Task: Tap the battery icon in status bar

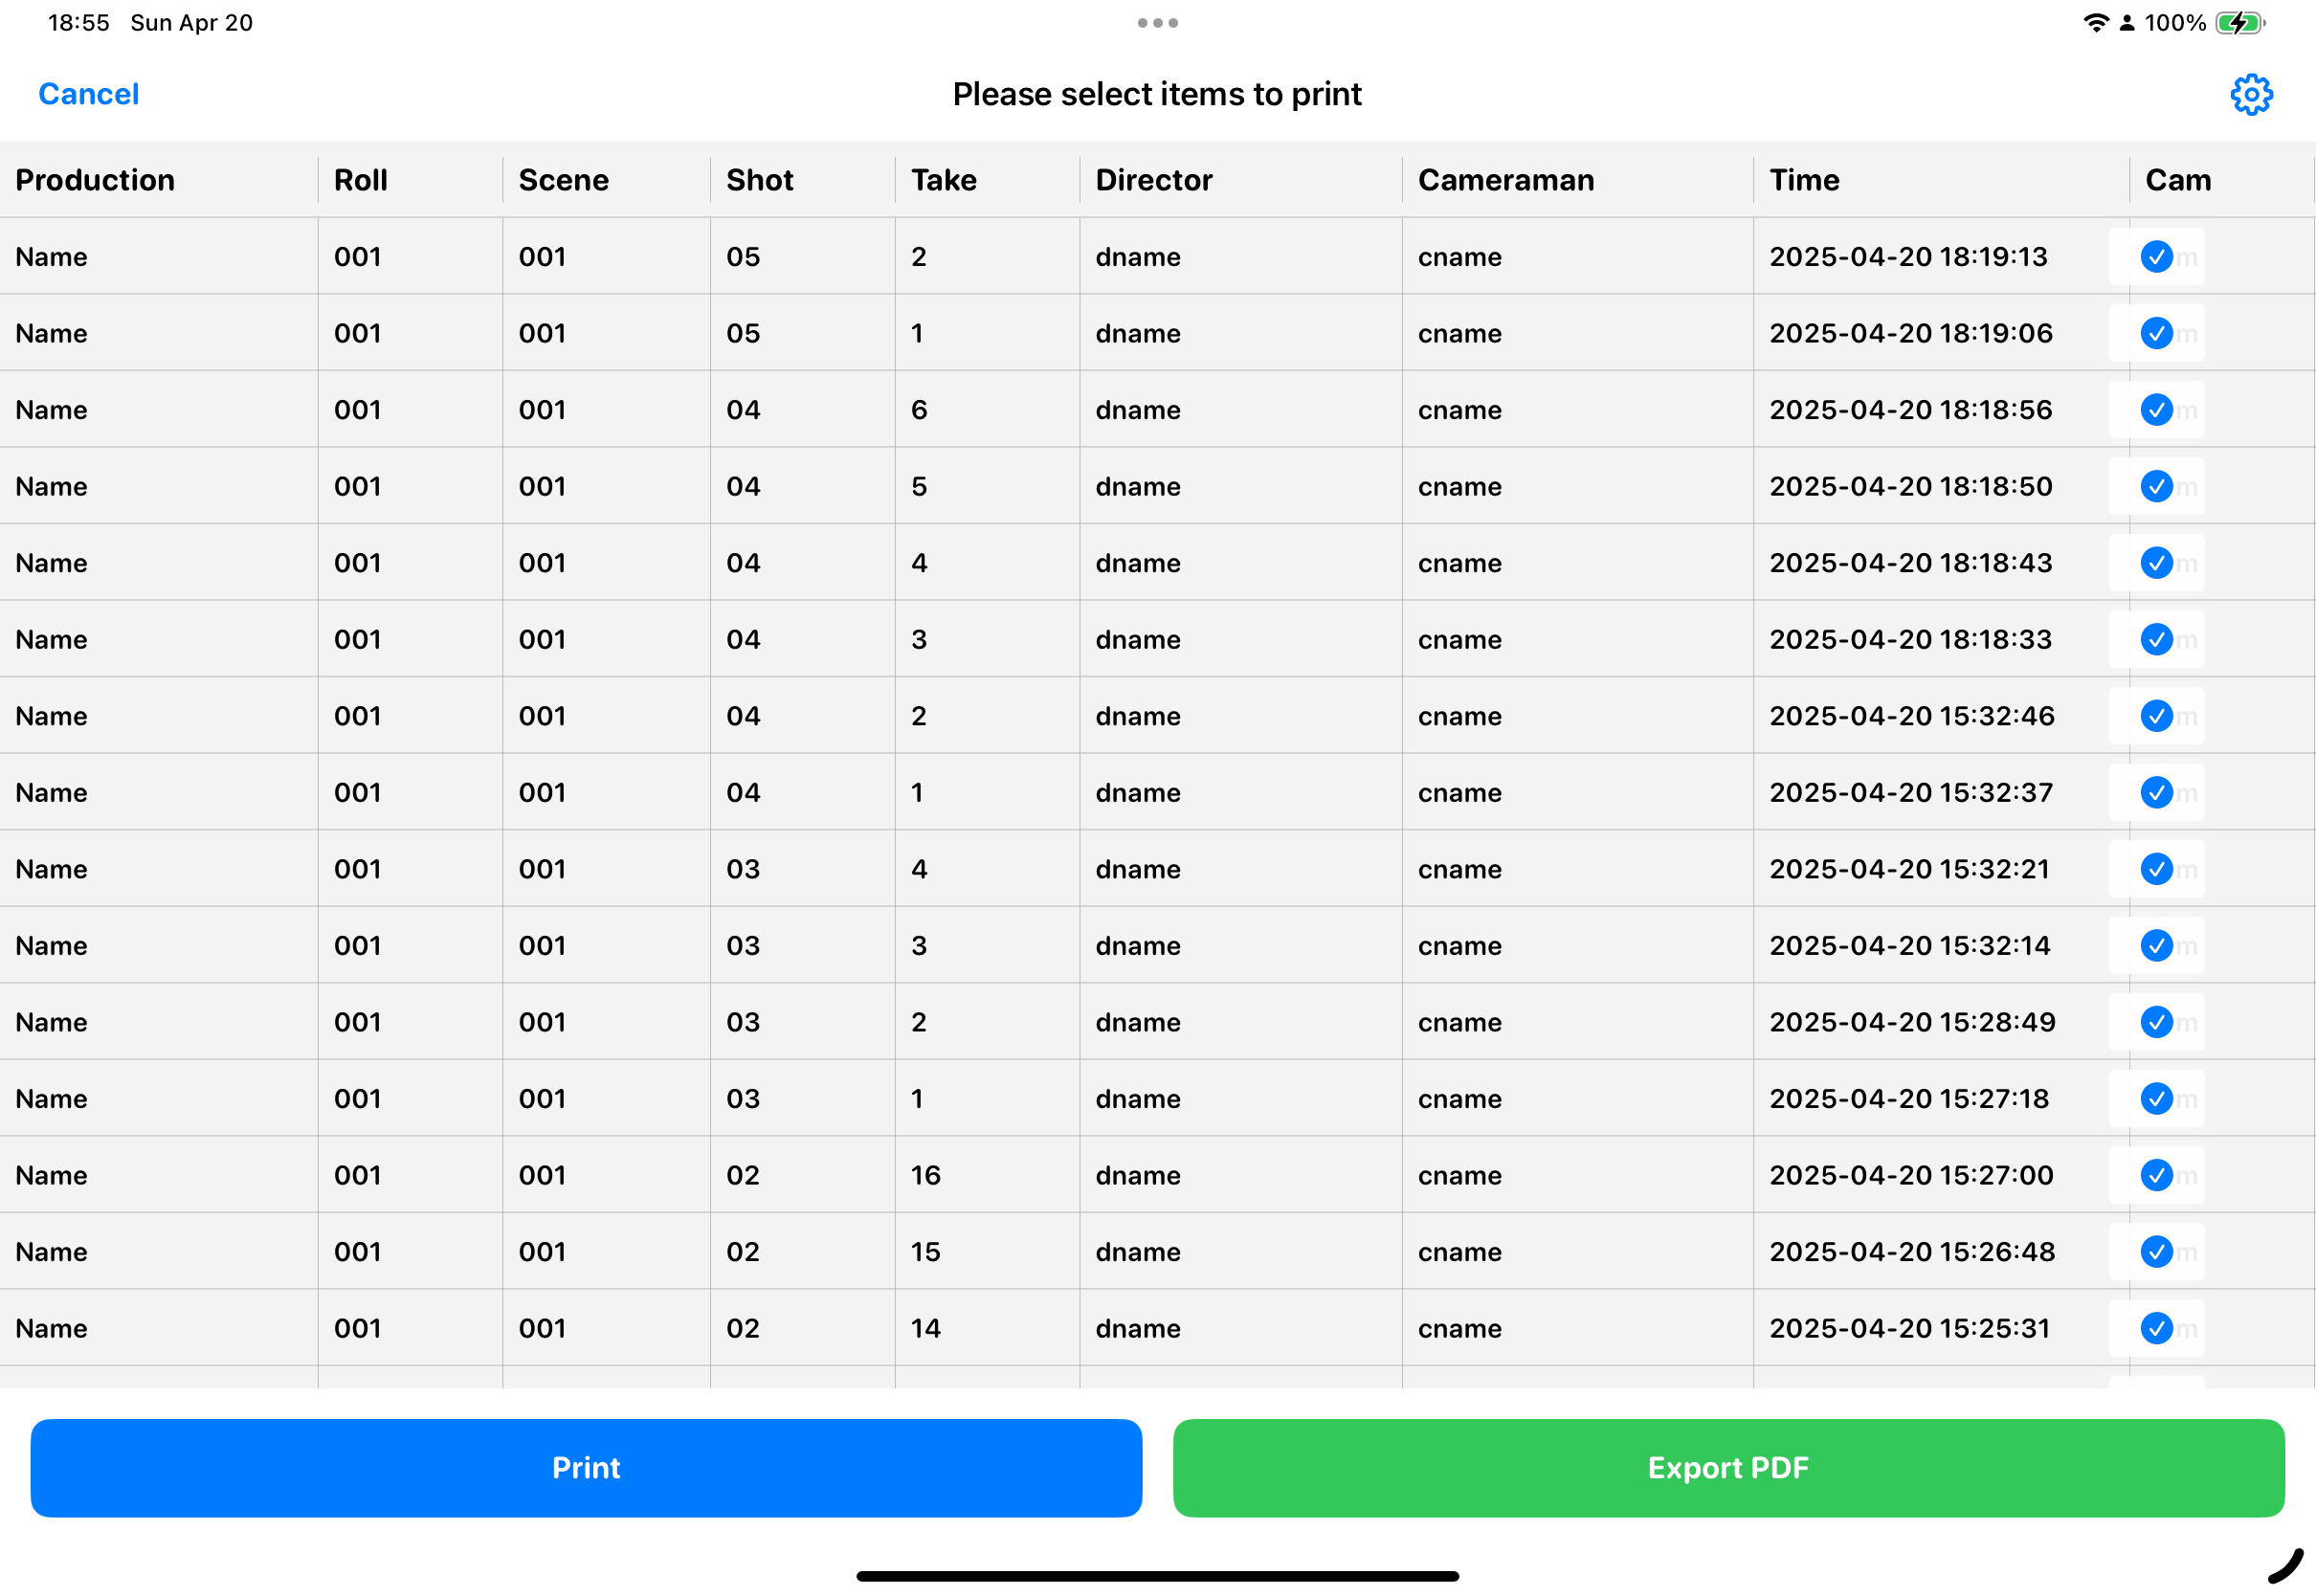Action: click(2240, 23)
